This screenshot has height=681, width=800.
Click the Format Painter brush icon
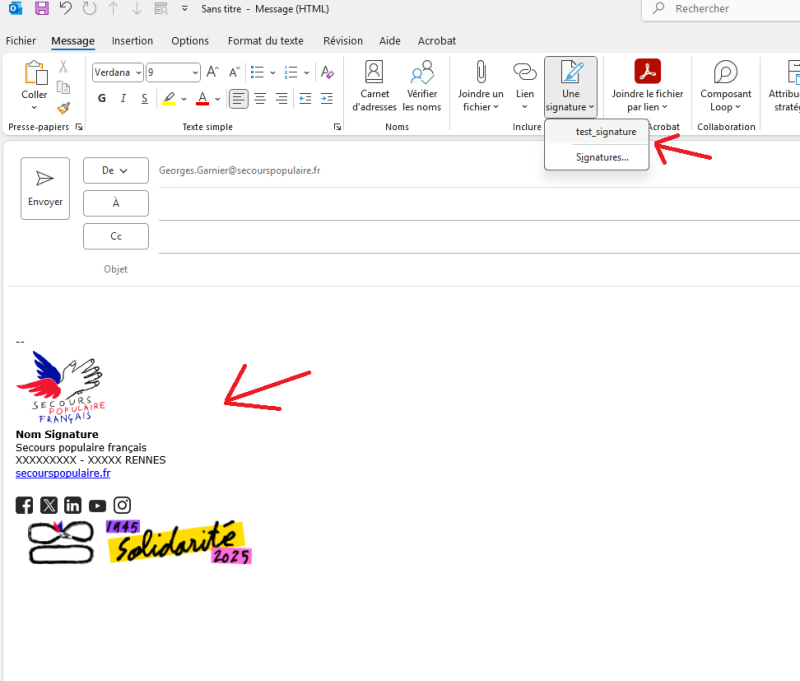(x=63, y=108)
